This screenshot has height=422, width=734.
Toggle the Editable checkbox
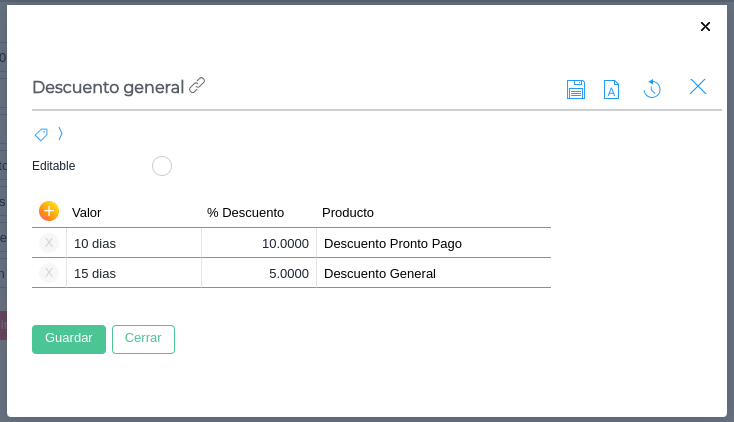(162, 166)
